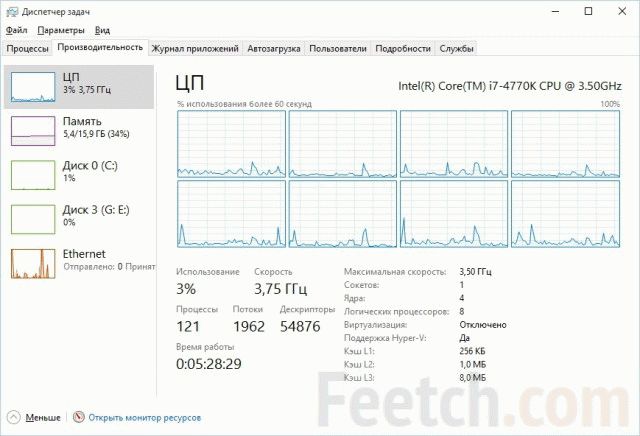Switch to the Службы tab
Viewport: 640px width, 436px height.
pyautogui.click(x=456, y=49)
